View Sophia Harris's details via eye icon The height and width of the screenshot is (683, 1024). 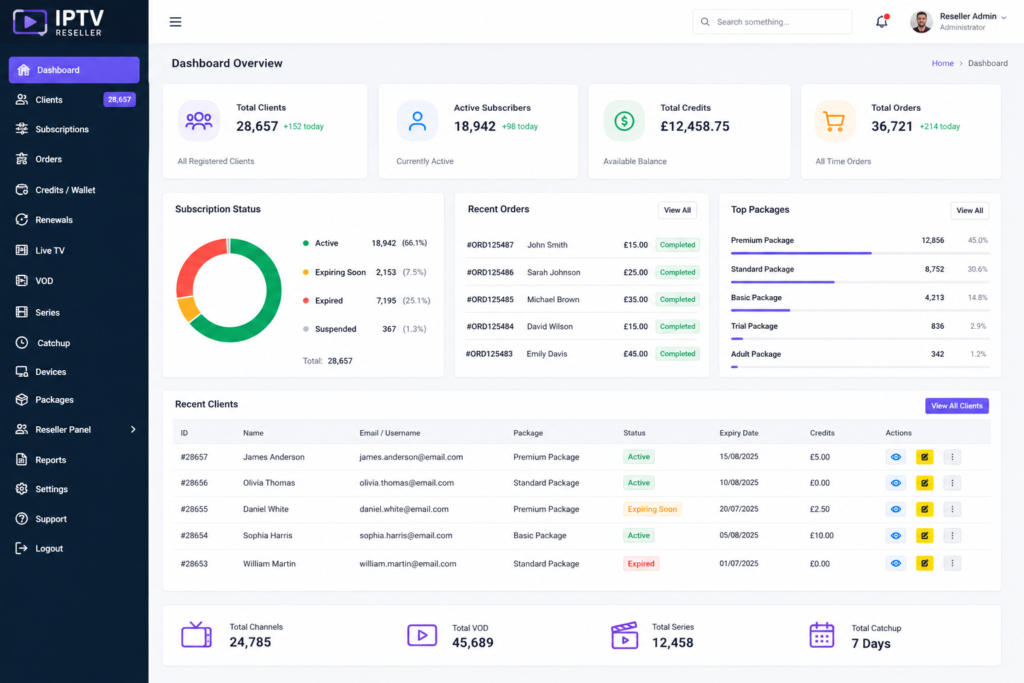pos(895,535)
